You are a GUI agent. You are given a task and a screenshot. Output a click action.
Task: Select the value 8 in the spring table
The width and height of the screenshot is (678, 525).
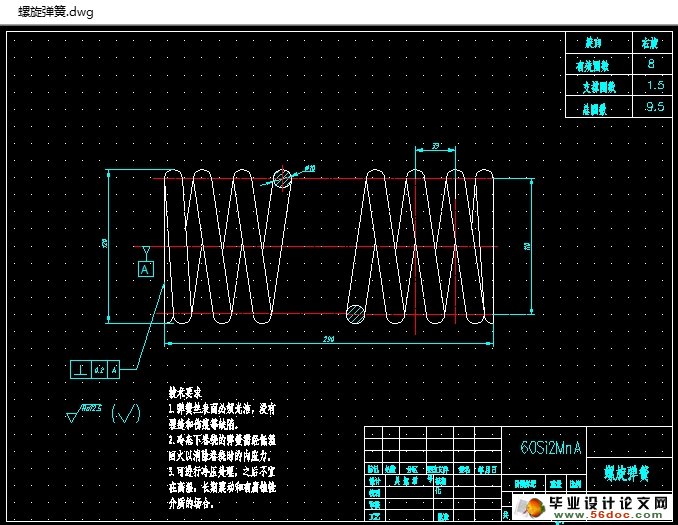point(651,64)
